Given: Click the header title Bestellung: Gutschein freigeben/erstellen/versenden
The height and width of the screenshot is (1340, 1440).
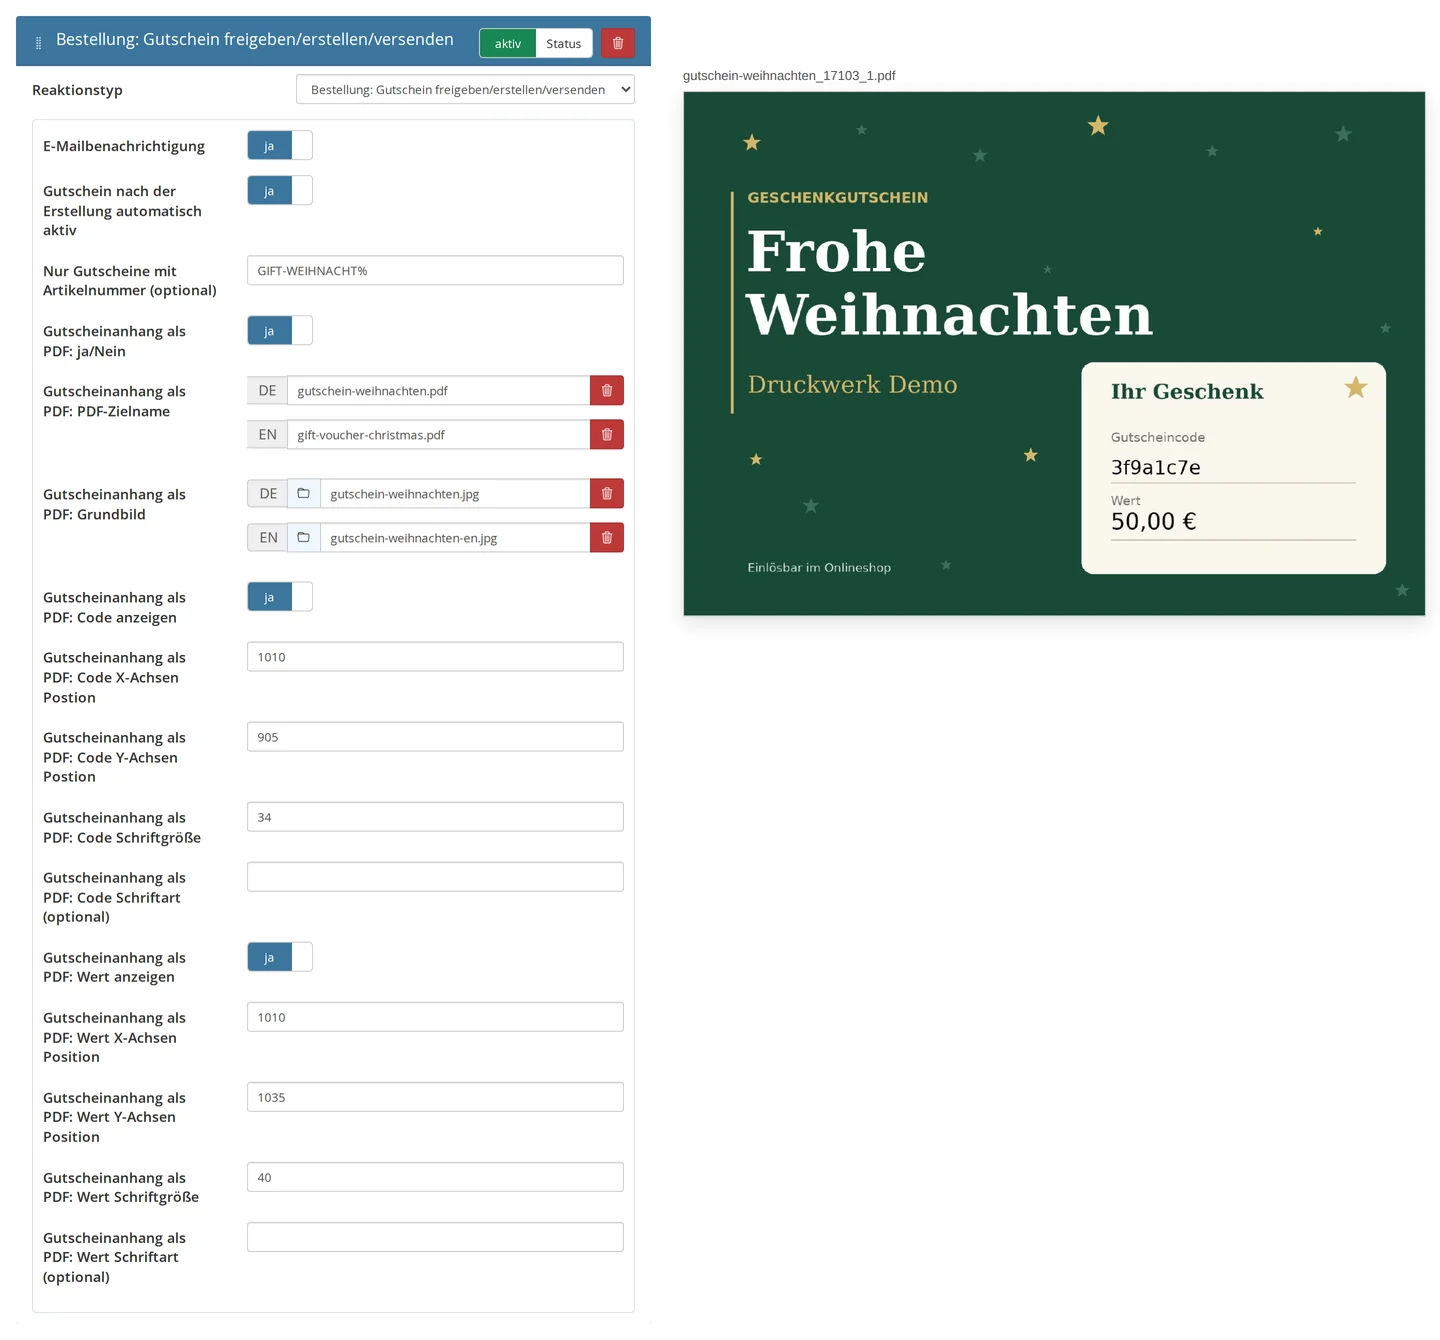Looking at the screenshot, I should tap(255, 39).
